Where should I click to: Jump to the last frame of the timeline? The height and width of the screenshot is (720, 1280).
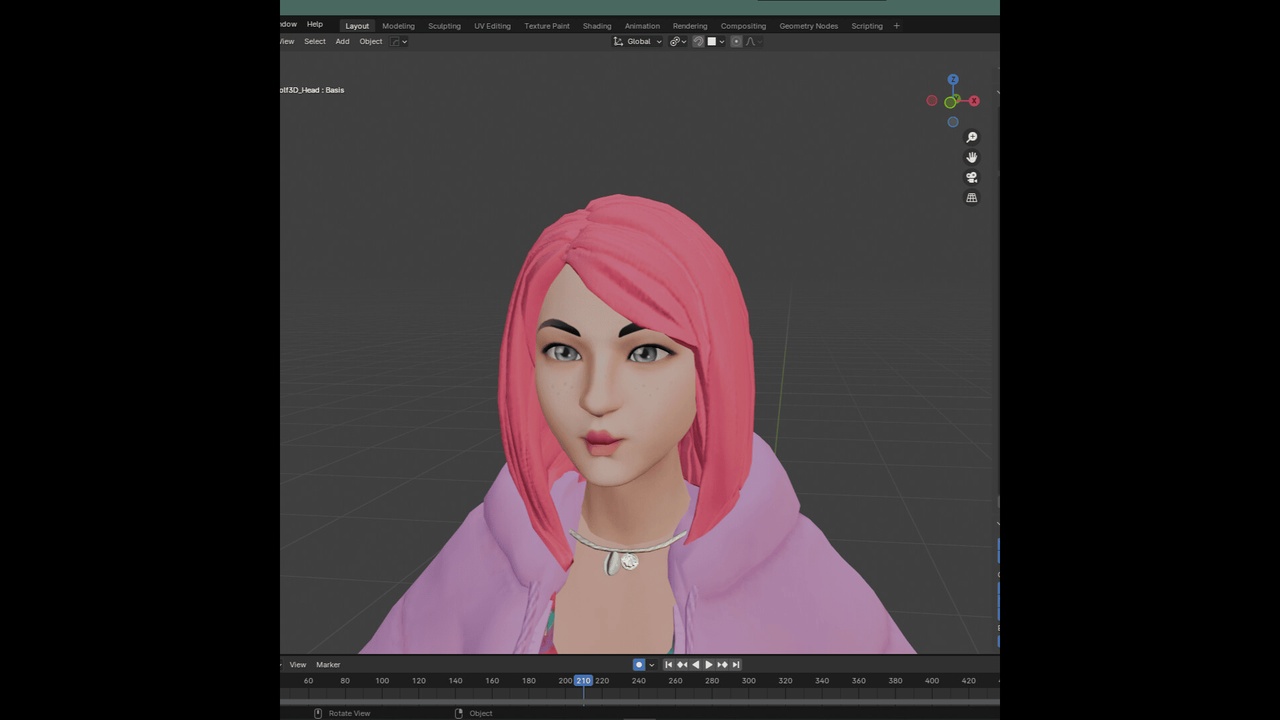(x=736, y=665)
